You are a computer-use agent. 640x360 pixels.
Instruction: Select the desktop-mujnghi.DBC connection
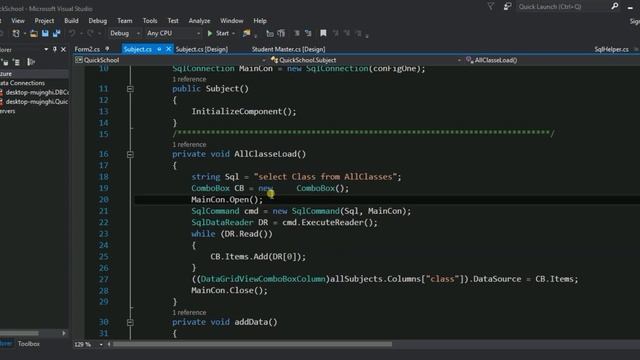(x=37, y=92)
